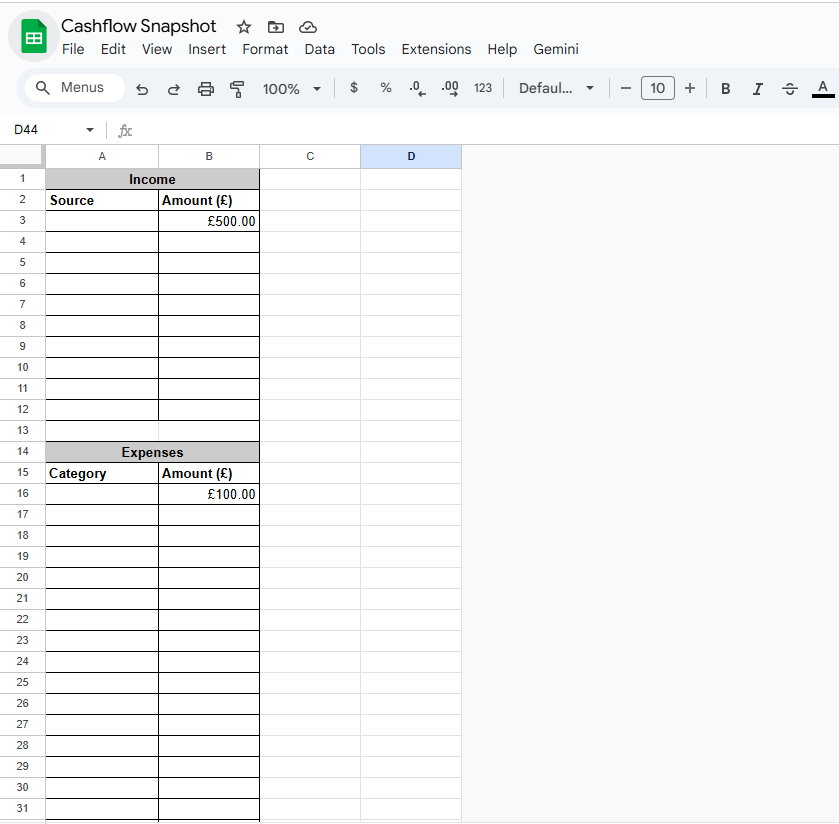Click the move to folder icon
This screenshot has width=839, height=824.
[x=276, y=27]
